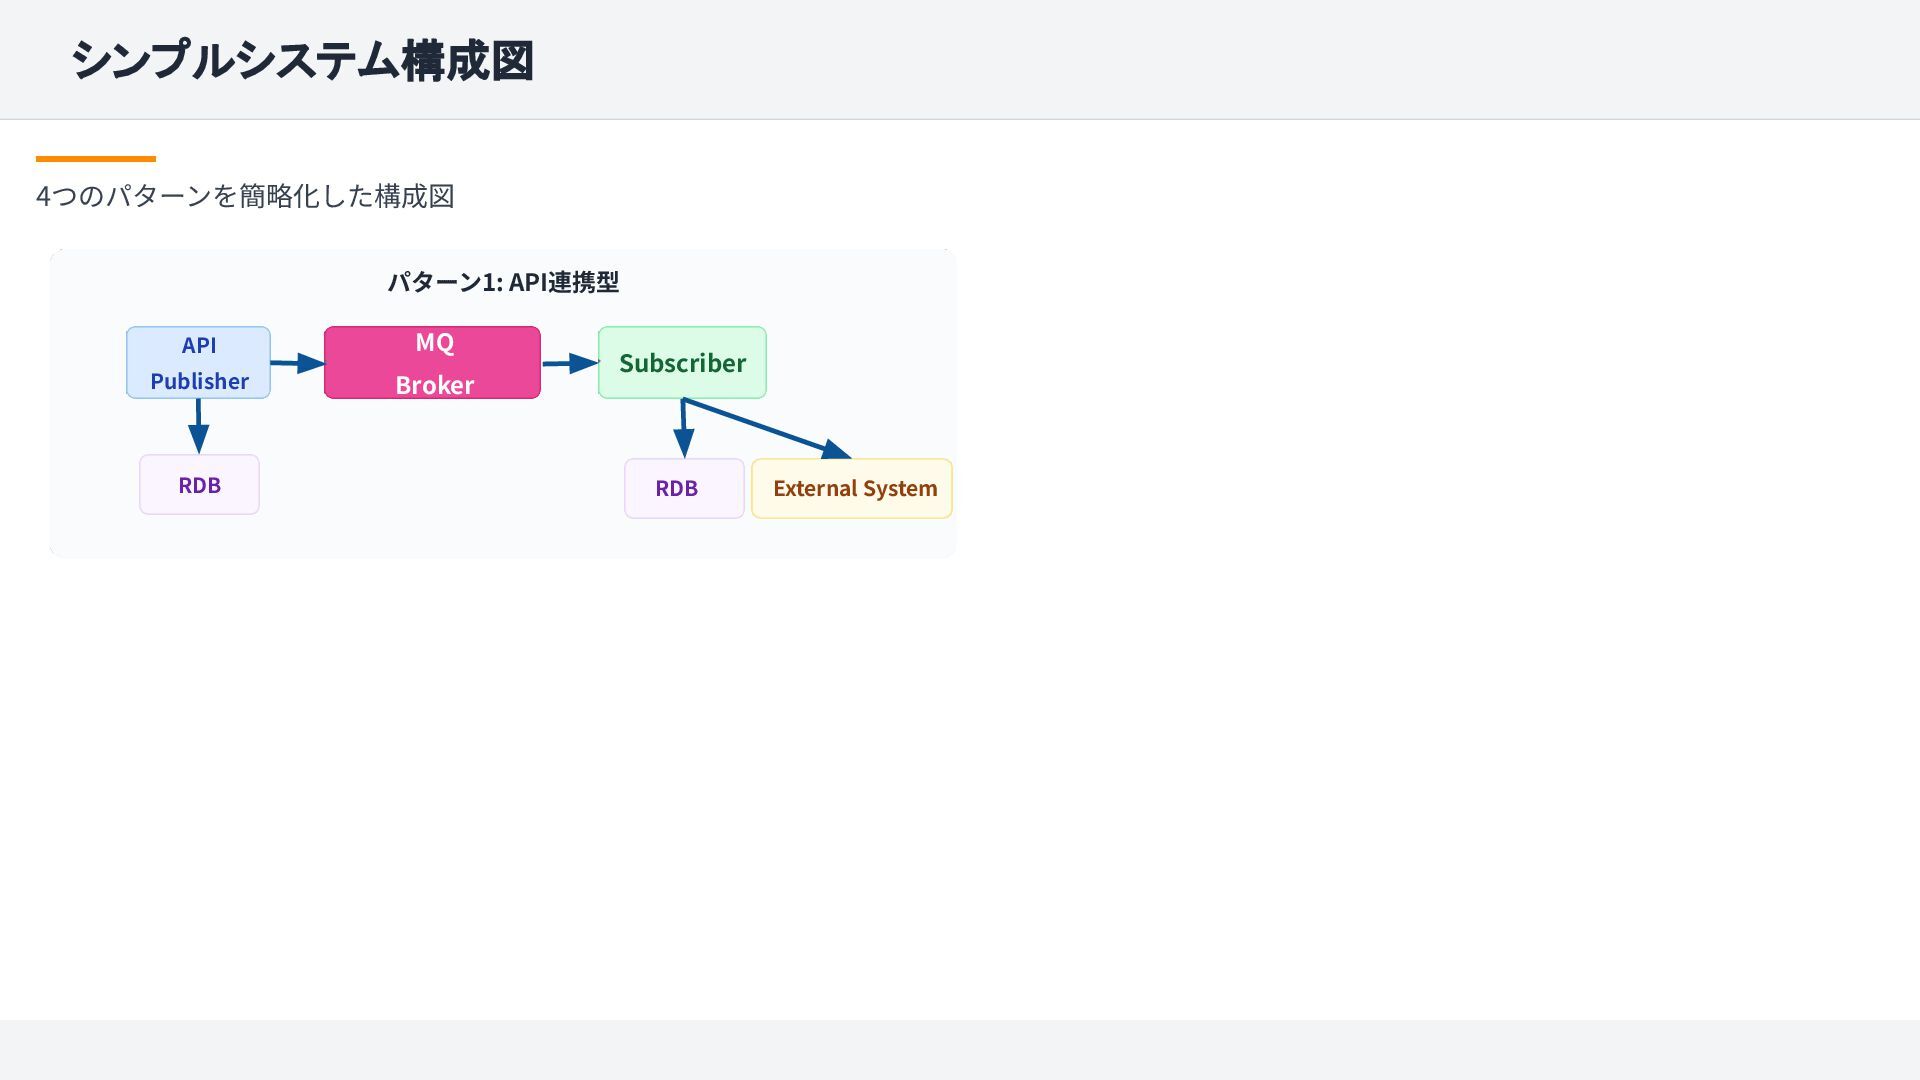Select the heading パターン1: API連携型

(x=503, y=282)
